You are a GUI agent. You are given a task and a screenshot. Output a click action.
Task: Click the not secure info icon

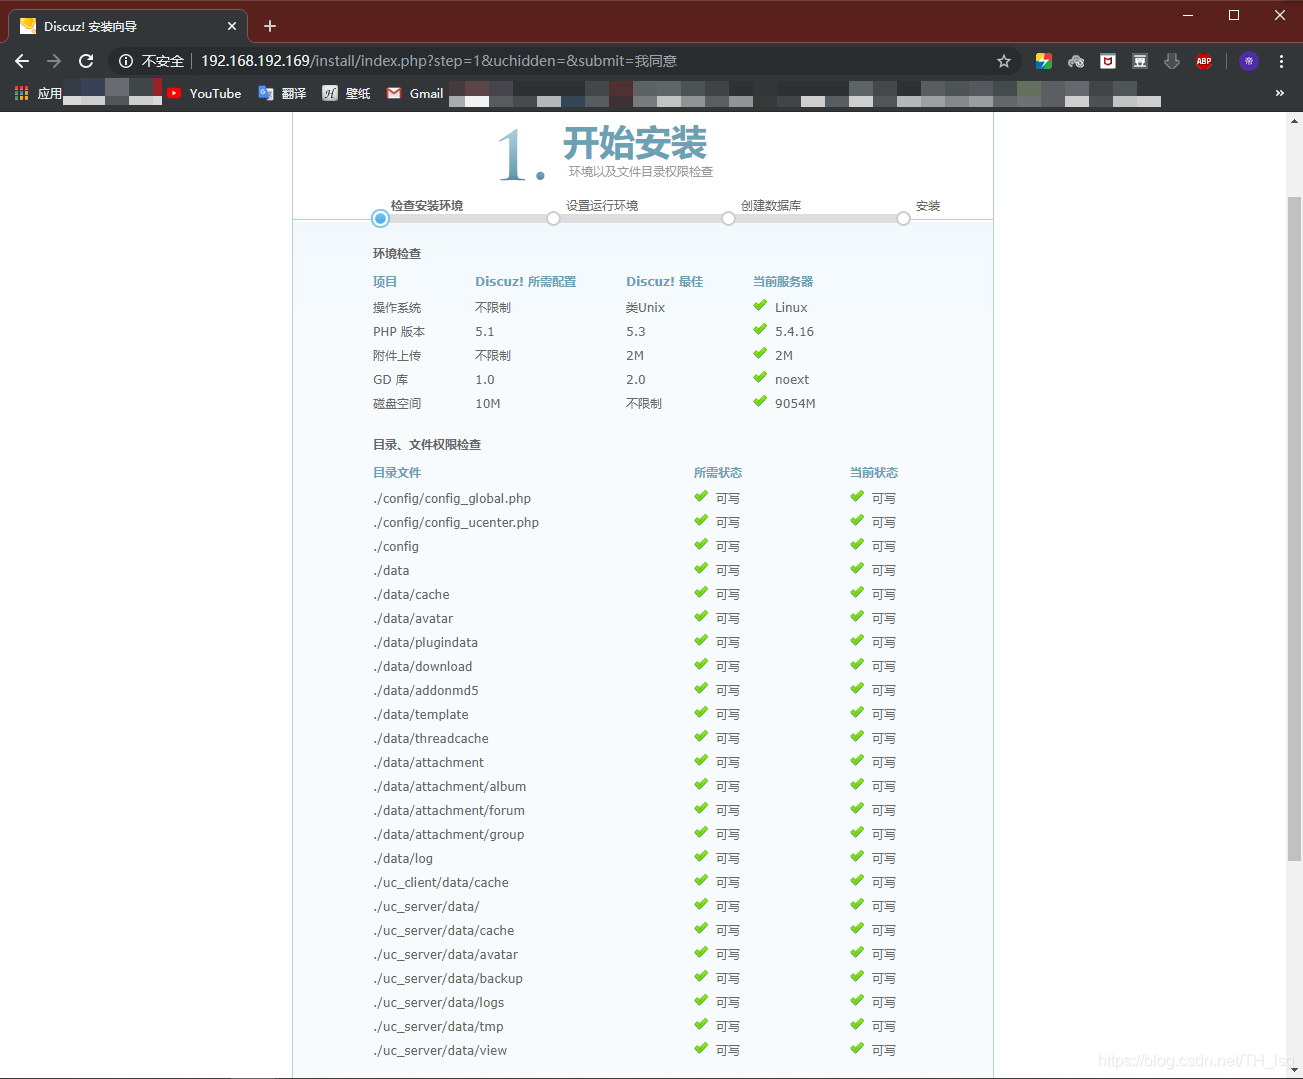(x=126, y=61)
